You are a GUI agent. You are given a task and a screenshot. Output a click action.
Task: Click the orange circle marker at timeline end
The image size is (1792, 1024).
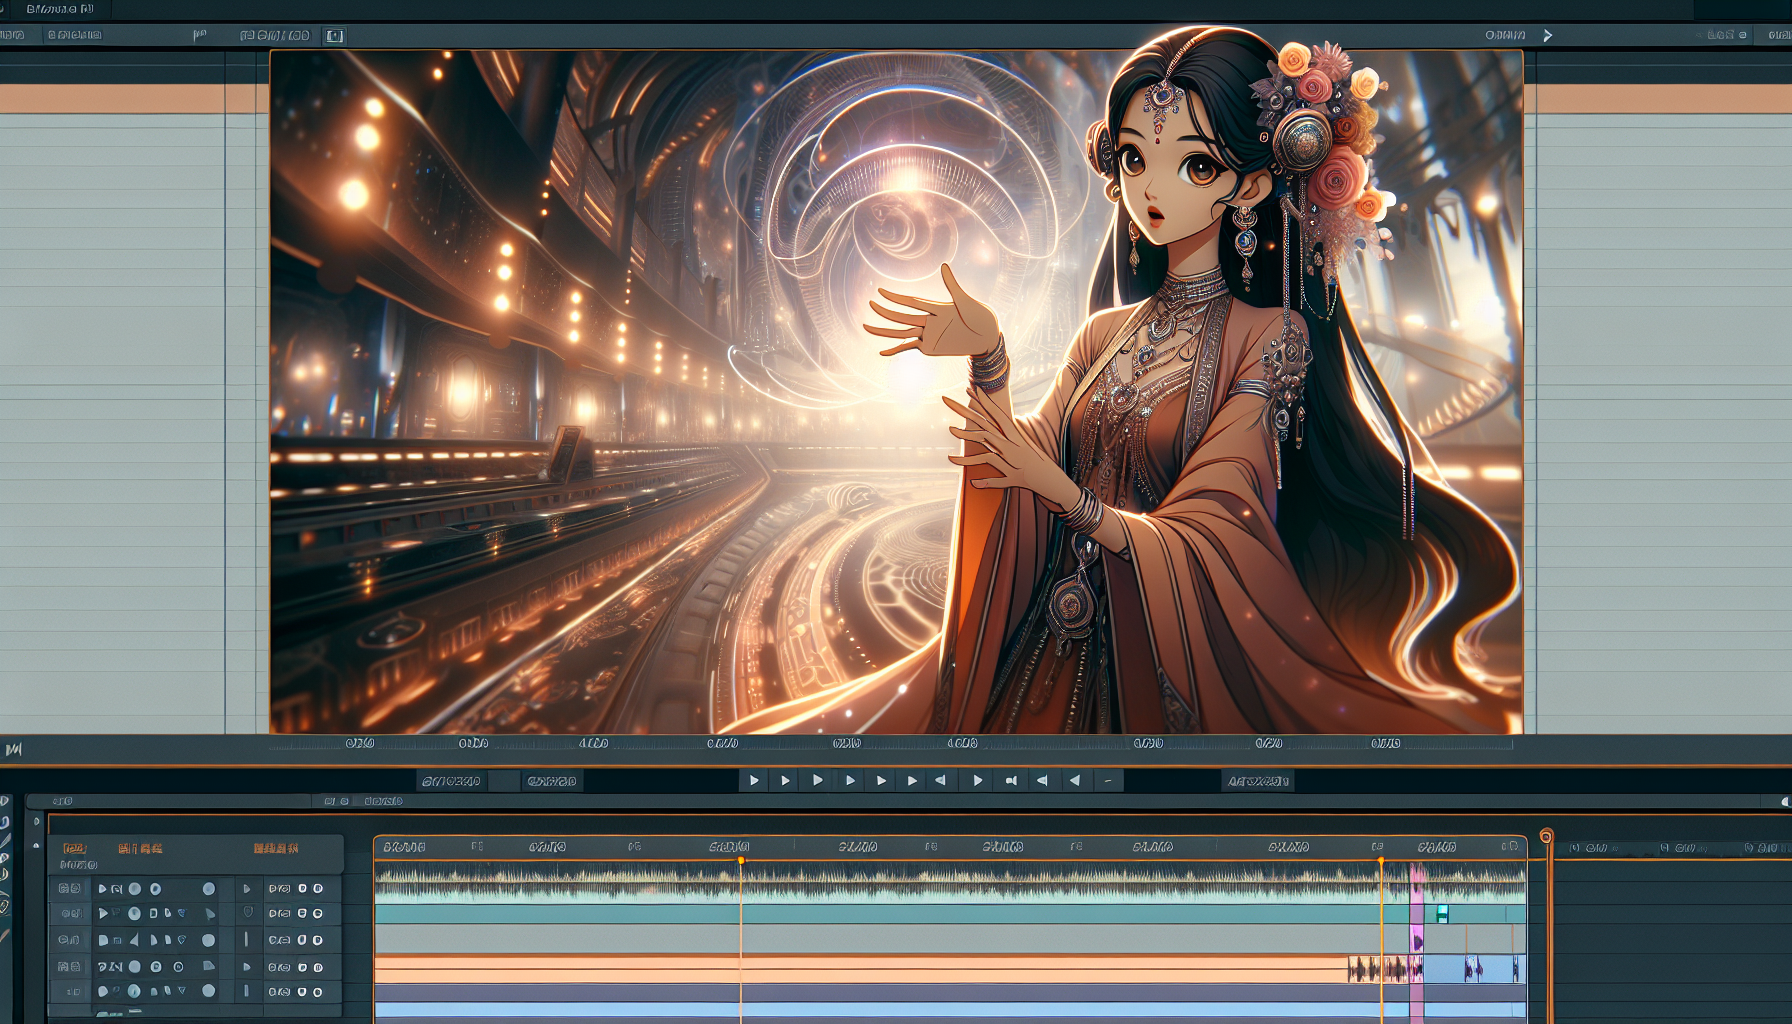click(1546, 836)
